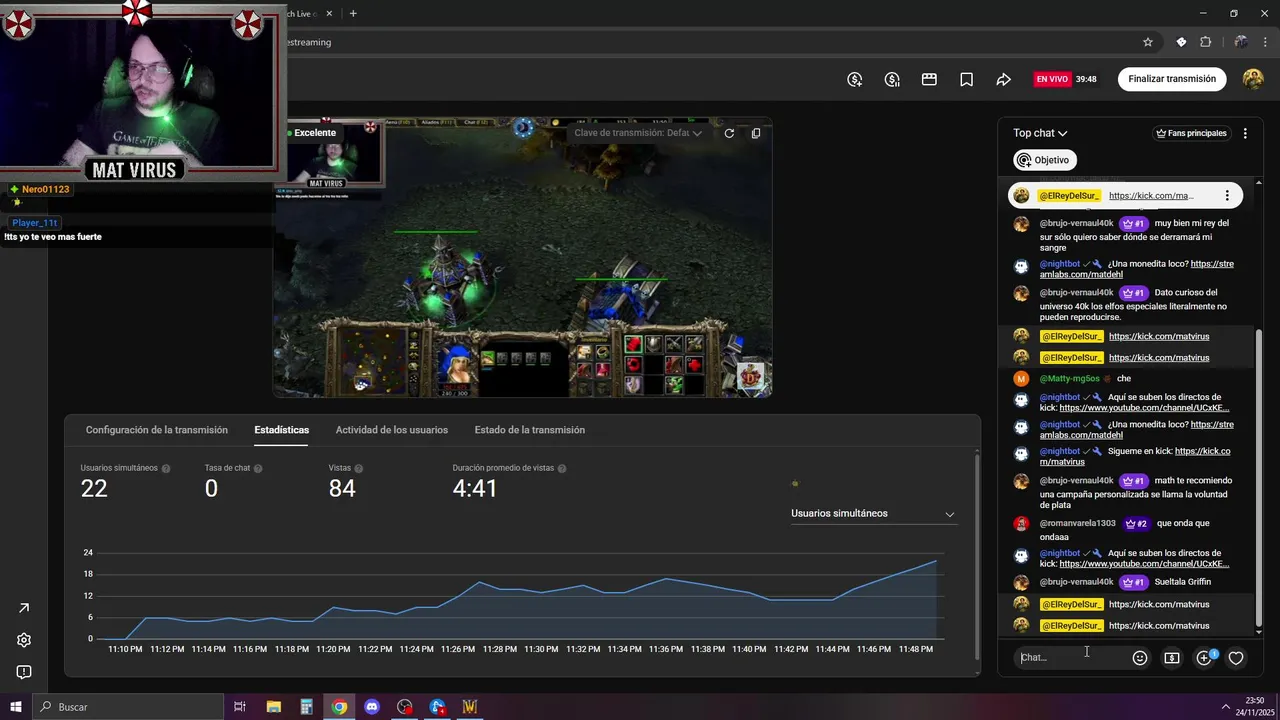
Task: Click the pause monetization dollar icon in header
Action: 892,79
